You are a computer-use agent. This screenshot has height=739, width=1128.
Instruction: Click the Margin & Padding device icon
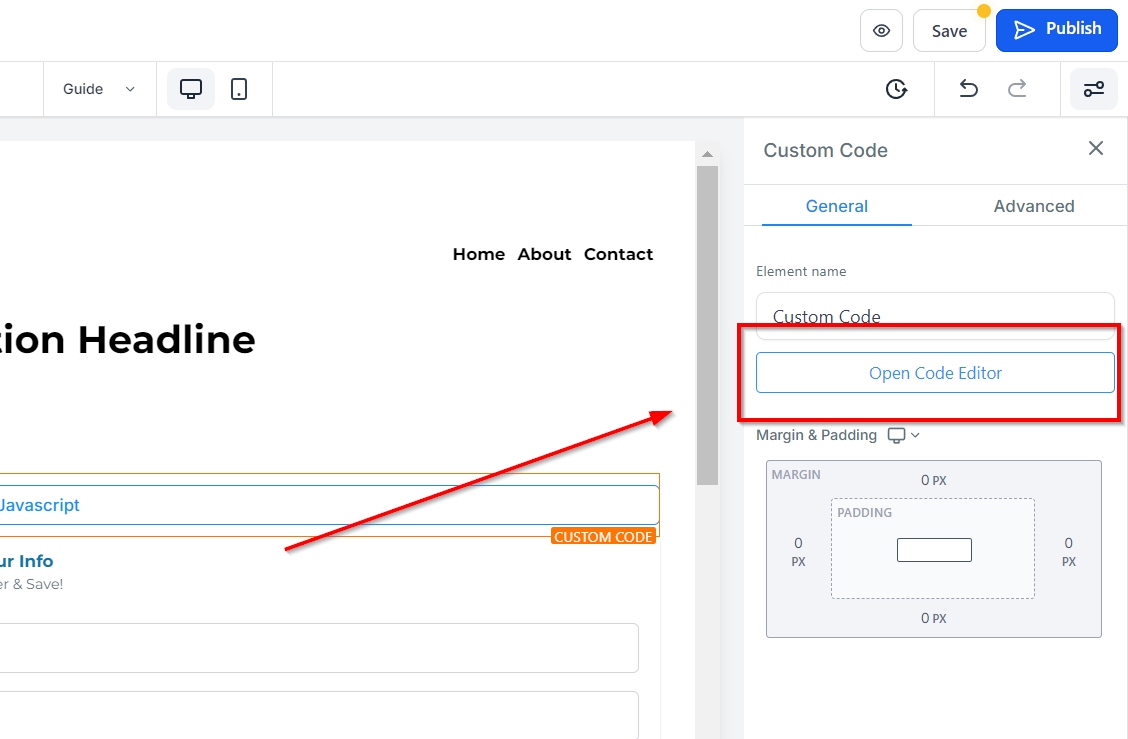[x=897, y=435]
